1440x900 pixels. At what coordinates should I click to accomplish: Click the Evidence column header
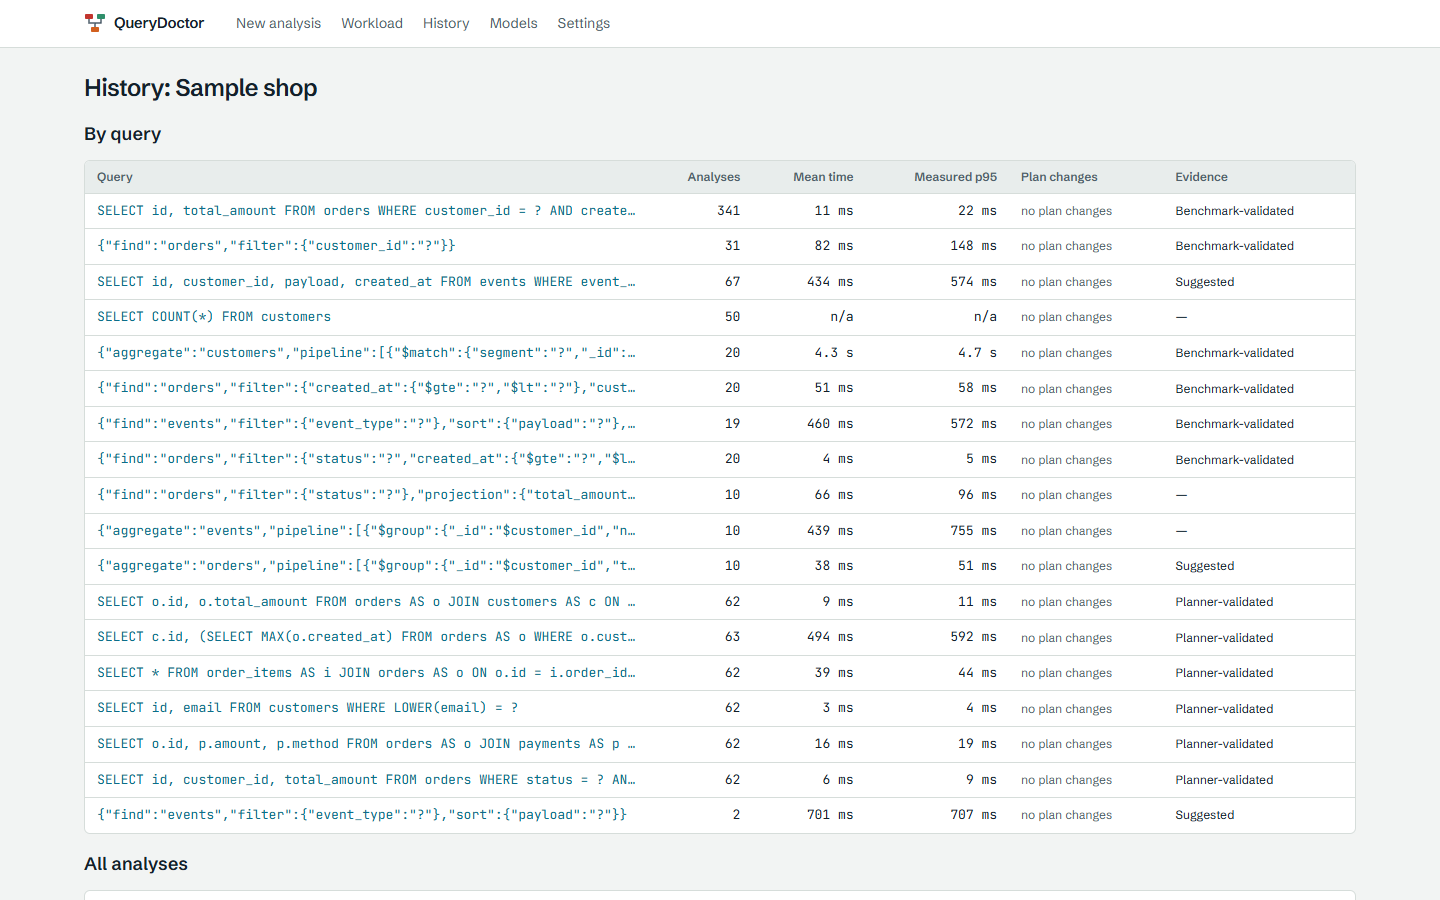[1201, 177]
